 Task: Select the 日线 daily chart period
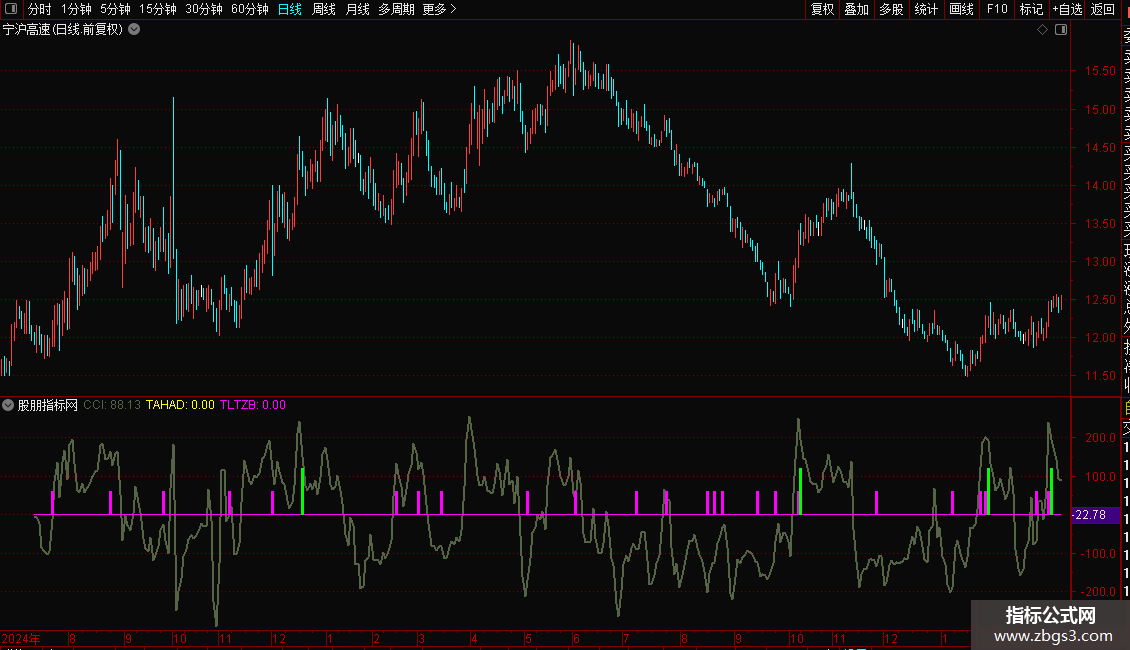point(290,10)
